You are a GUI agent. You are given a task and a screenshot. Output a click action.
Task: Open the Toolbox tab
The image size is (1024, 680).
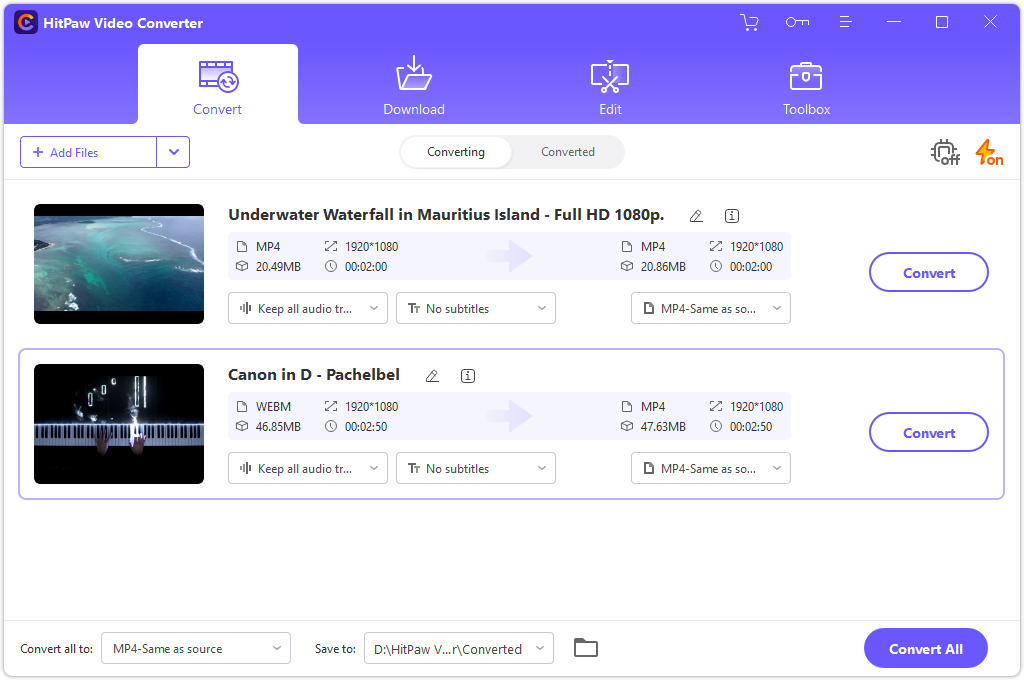(806, 88)
